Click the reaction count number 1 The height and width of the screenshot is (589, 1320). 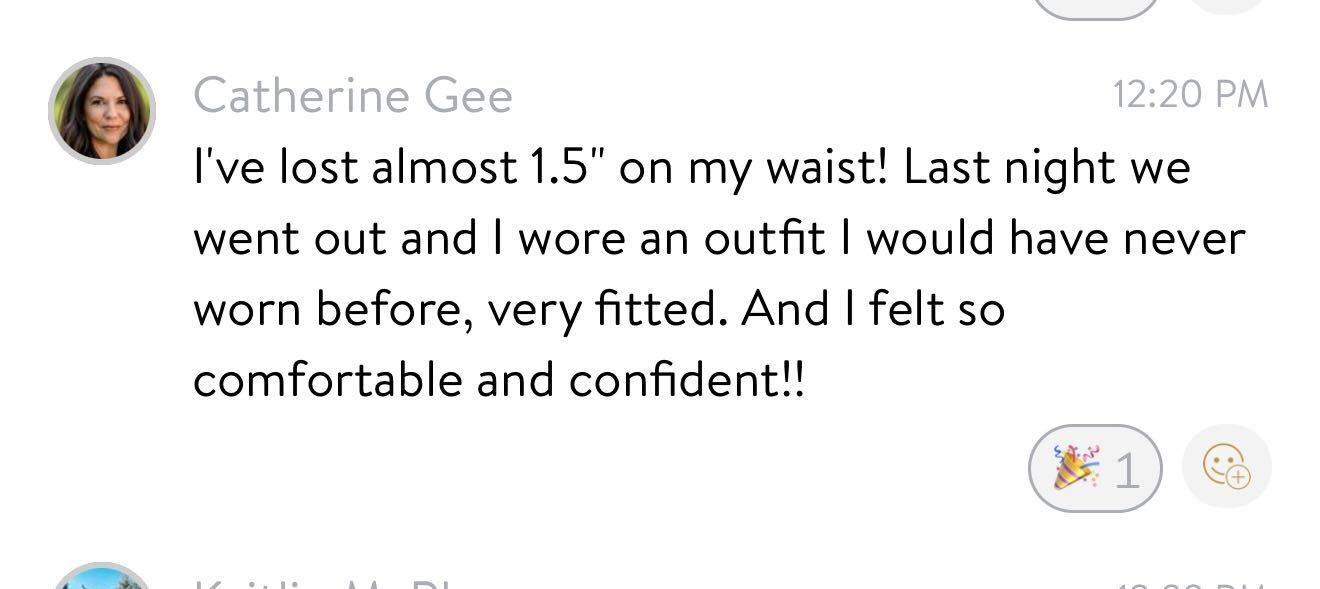pos(1127,470)
